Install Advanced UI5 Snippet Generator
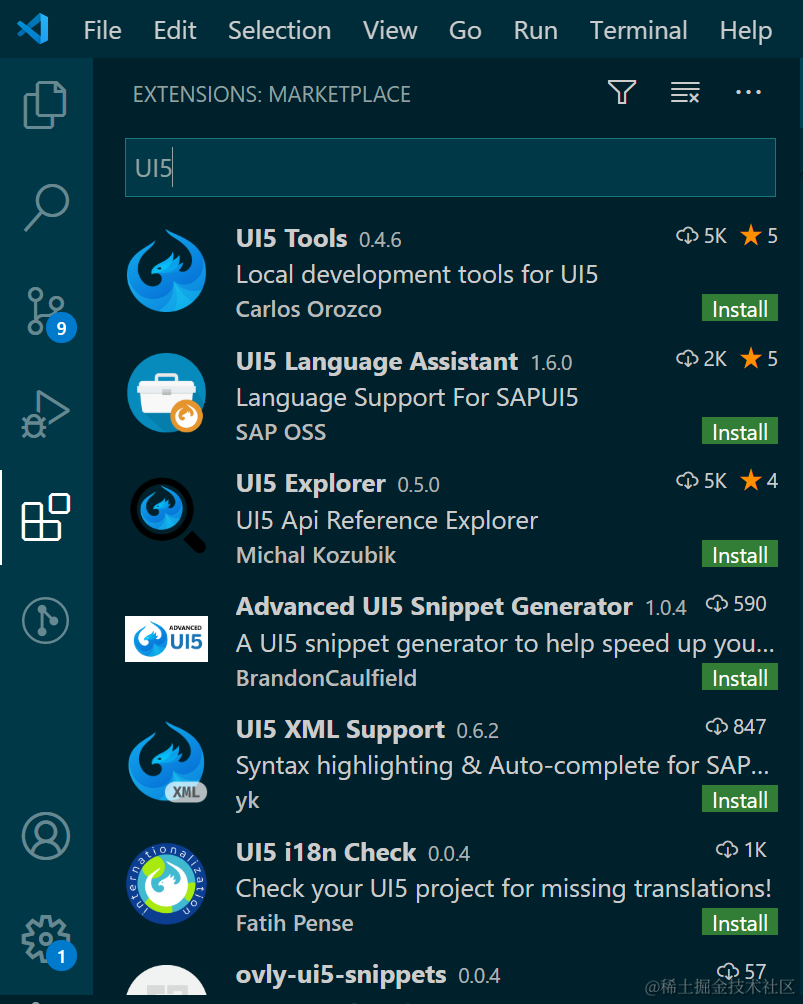Image resolution: width=803 pixels, height=1004 pixels. click(740, 677)
